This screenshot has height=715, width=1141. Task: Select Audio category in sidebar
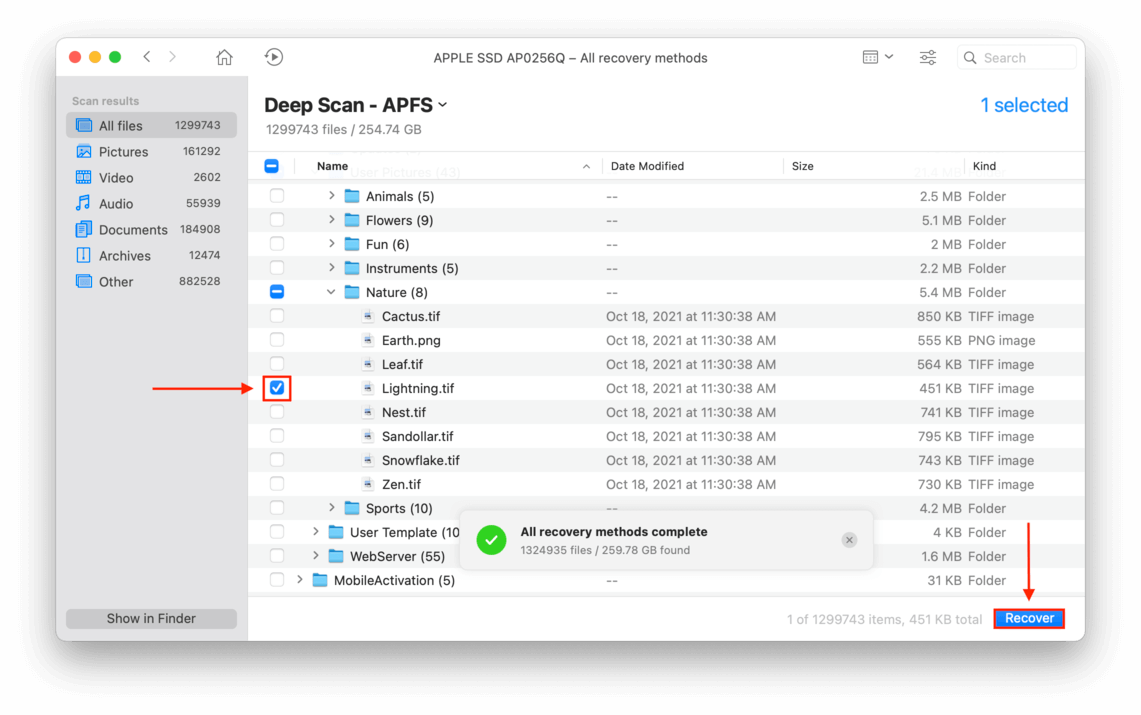(x=151, y=204)
